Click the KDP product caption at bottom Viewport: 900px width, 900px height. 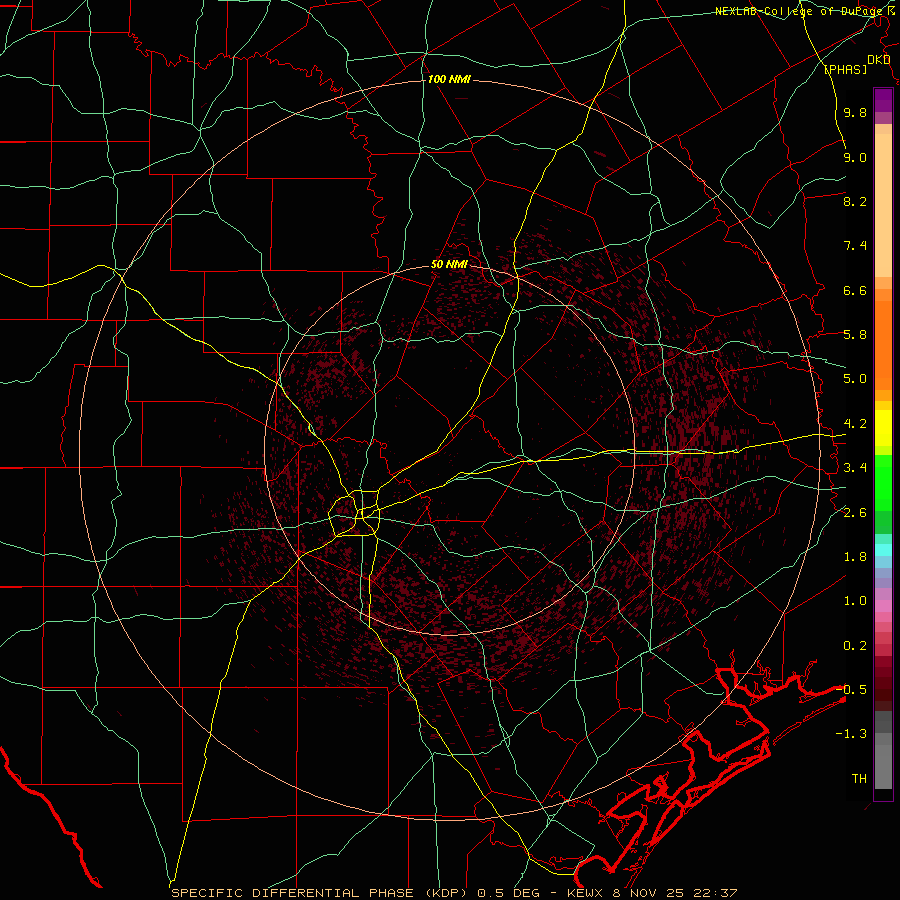(454, 893)
